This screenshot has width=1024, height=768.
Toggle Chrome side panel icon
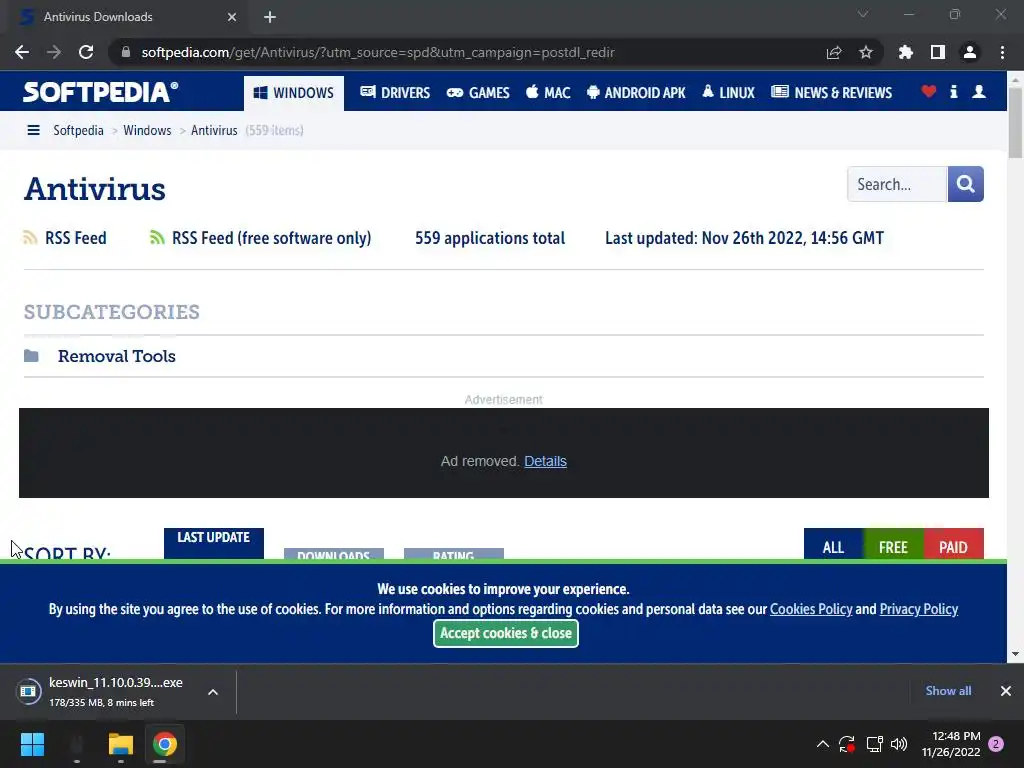pos(937,52)
